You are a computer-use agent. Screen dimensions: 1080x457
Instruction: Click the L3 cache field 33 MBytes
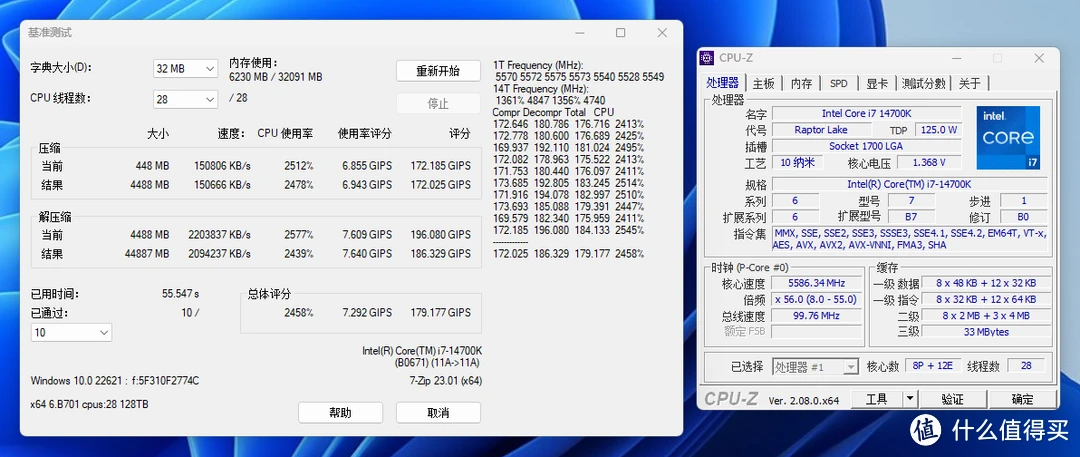(x=986, y=332)
